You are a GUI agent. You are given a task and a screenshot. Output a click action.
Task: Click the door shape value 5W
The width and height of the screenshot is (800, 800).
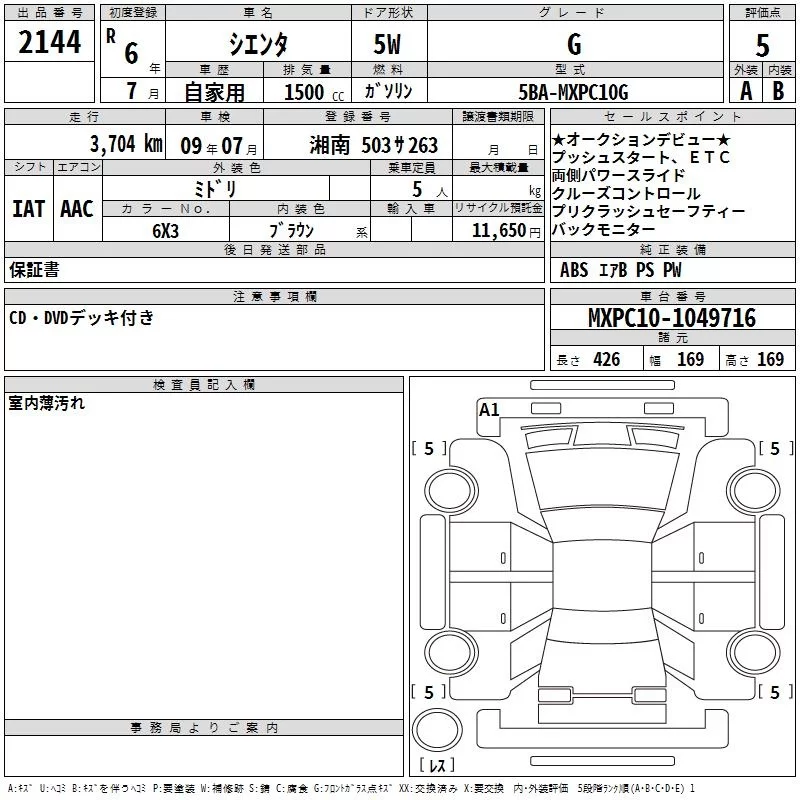387,44
